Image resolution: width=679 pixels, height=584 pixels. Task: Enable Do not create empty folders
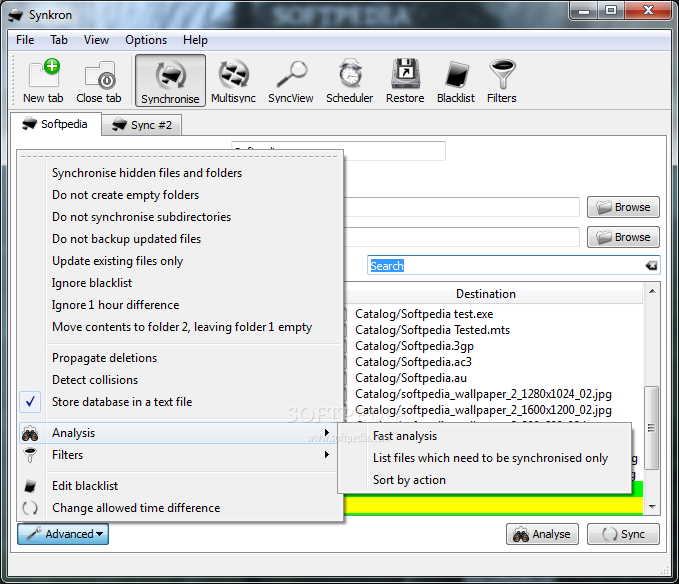[180, 195]
